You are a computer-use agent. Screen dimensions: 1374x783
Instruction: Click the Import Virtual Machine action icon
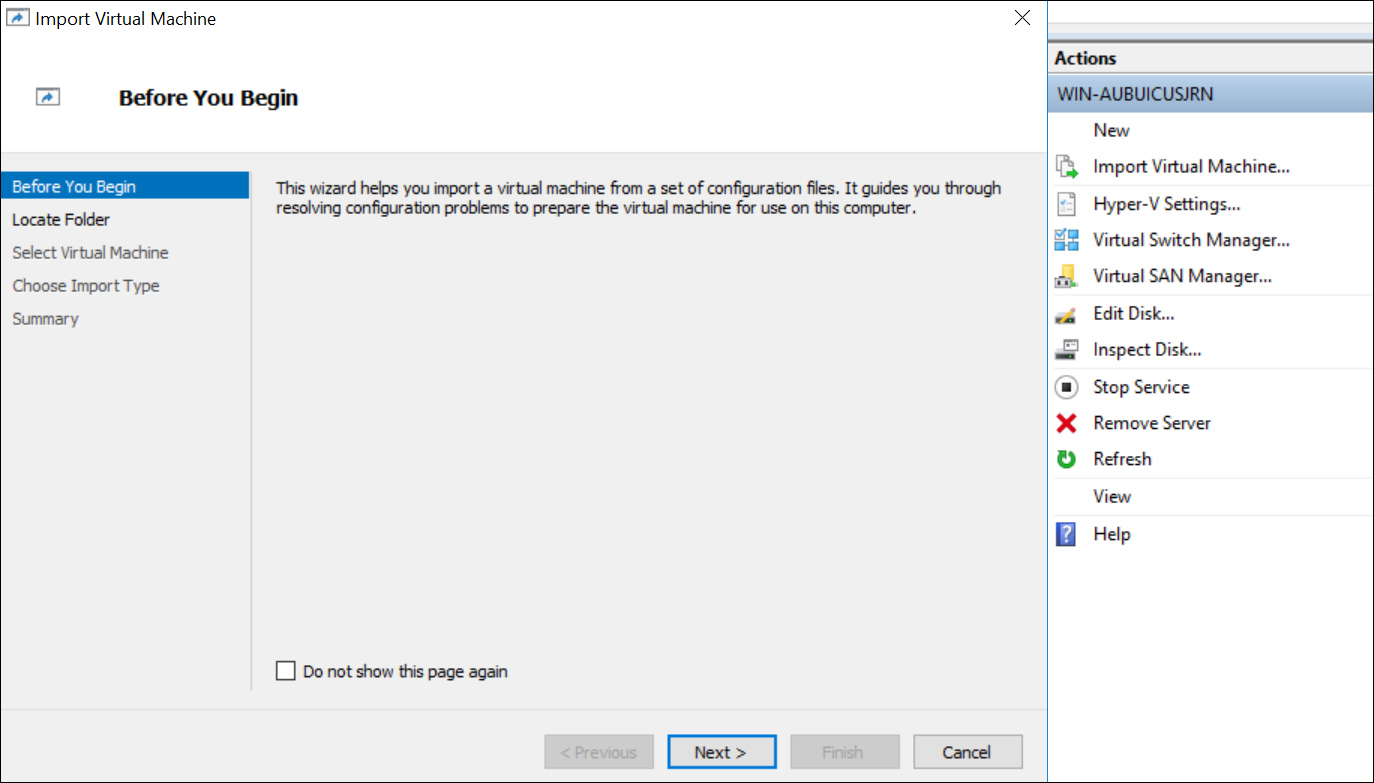click(1067, 167)
